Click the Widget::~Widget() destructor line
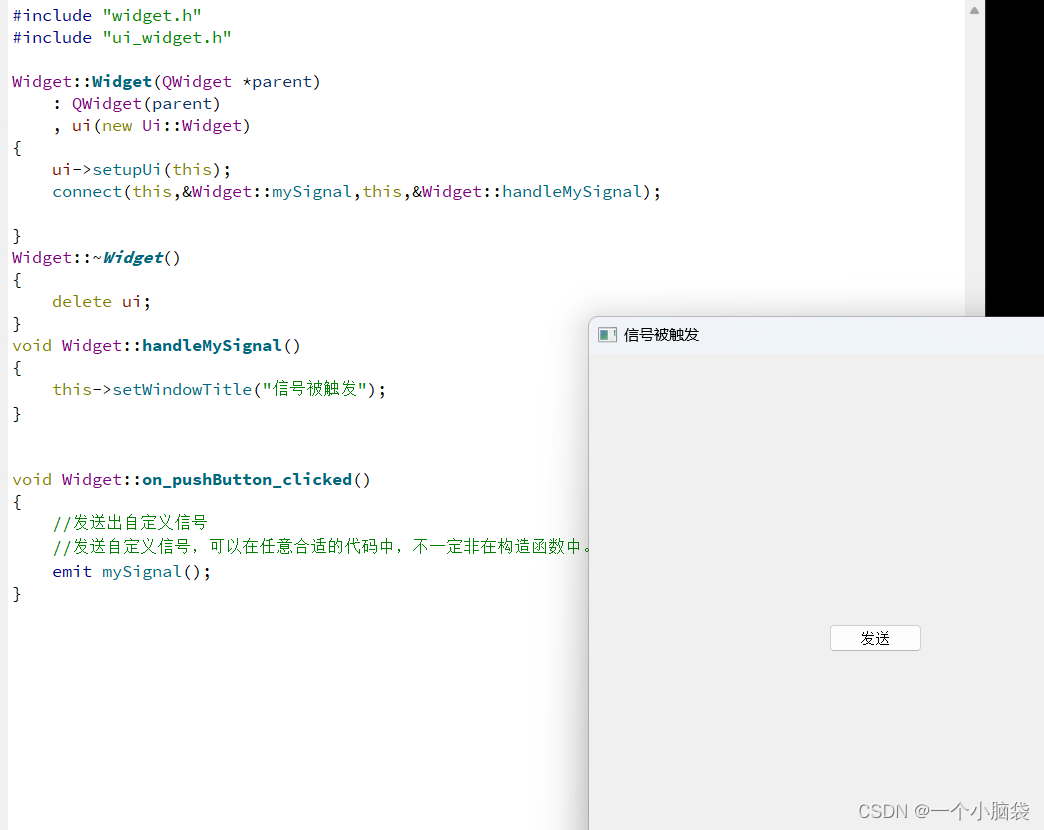Viewport: 1044px width, 830px height. (x=97, y=258)
